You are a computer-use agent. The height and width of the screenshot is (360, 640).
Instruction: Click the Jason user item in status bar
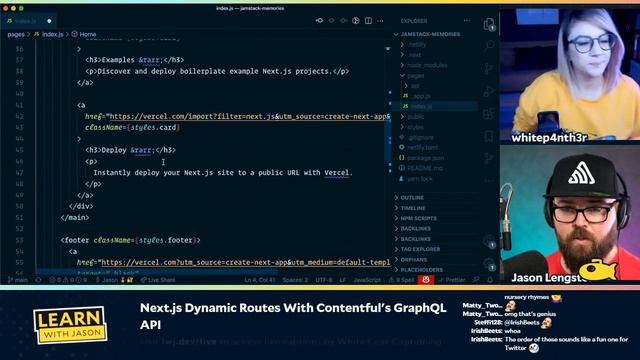(114, 280)
